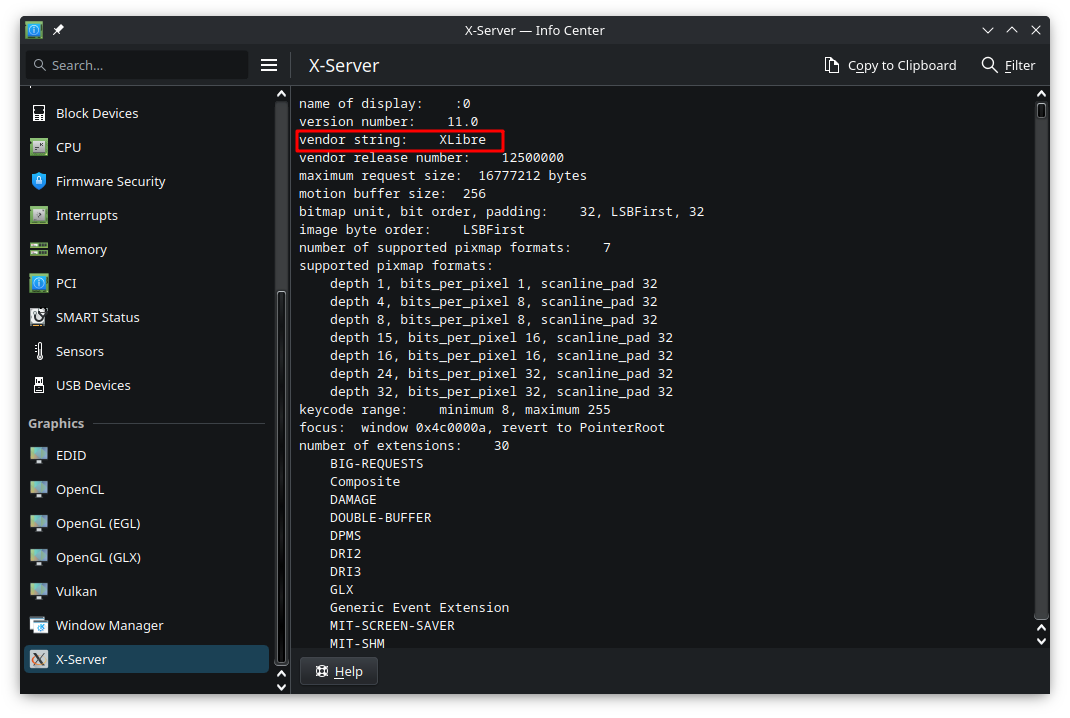Click the Help lifebuoy icon
The image size is (1070, 718).
pyautogui.click(x=322, y=672)
